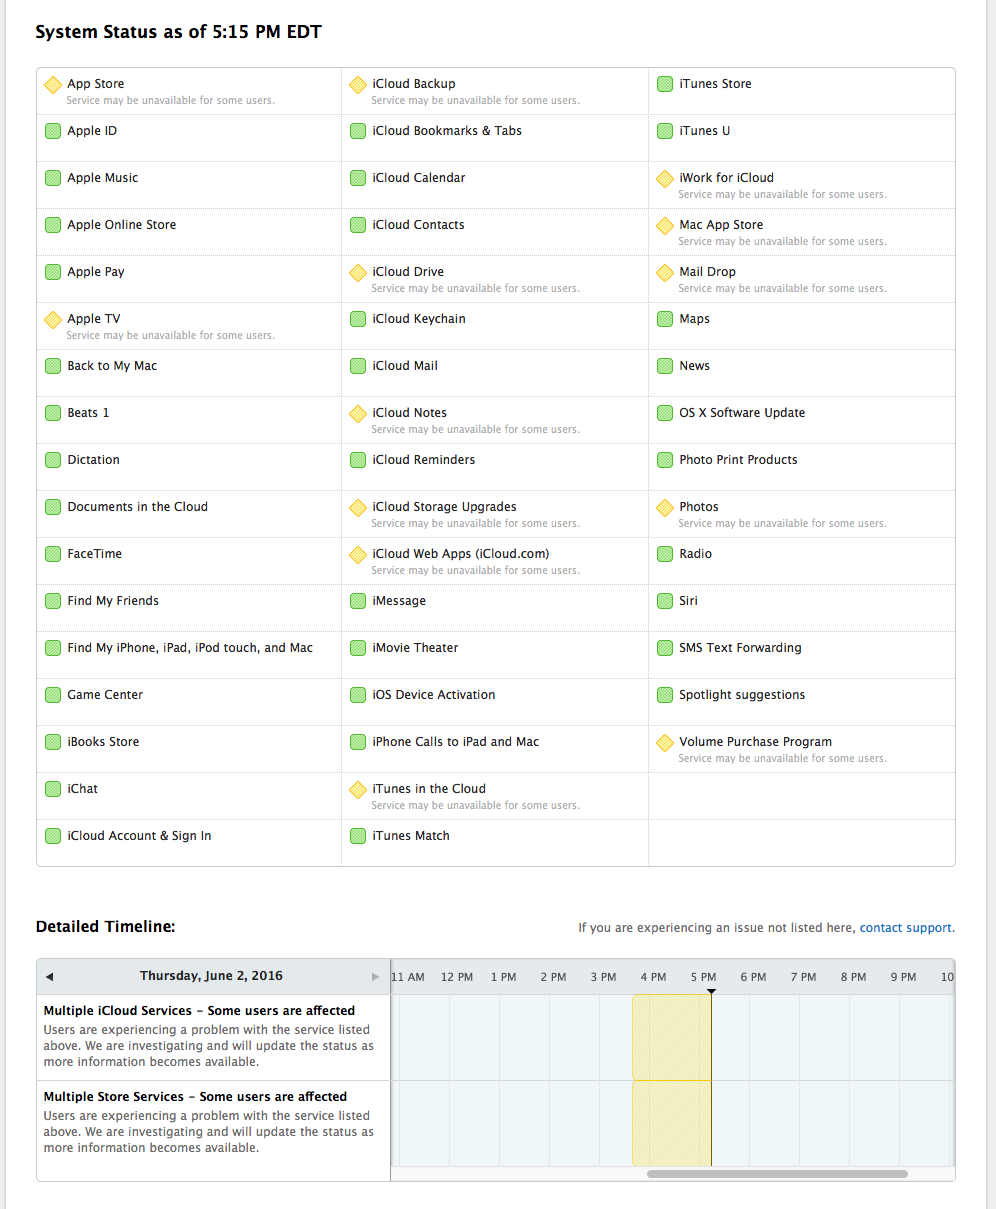Click the current time marker triangle
996x1209 pixels.
click(x=711, y=991)
